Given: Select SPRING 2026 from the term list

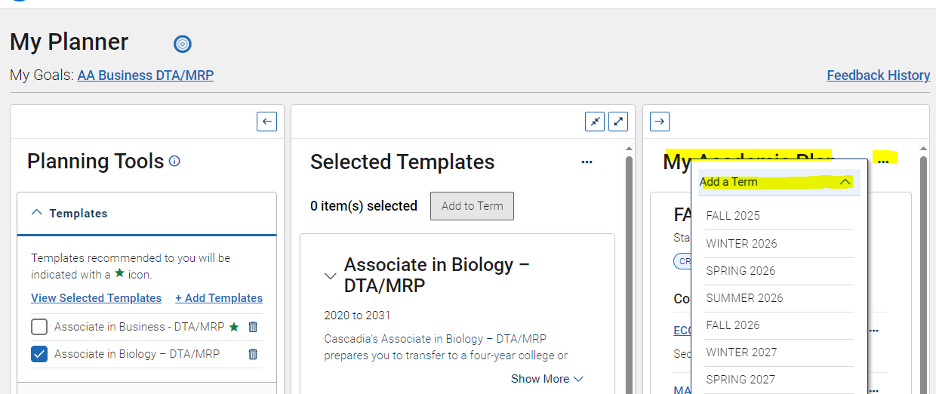Looking at the screenshot, I should coord(779,271).
